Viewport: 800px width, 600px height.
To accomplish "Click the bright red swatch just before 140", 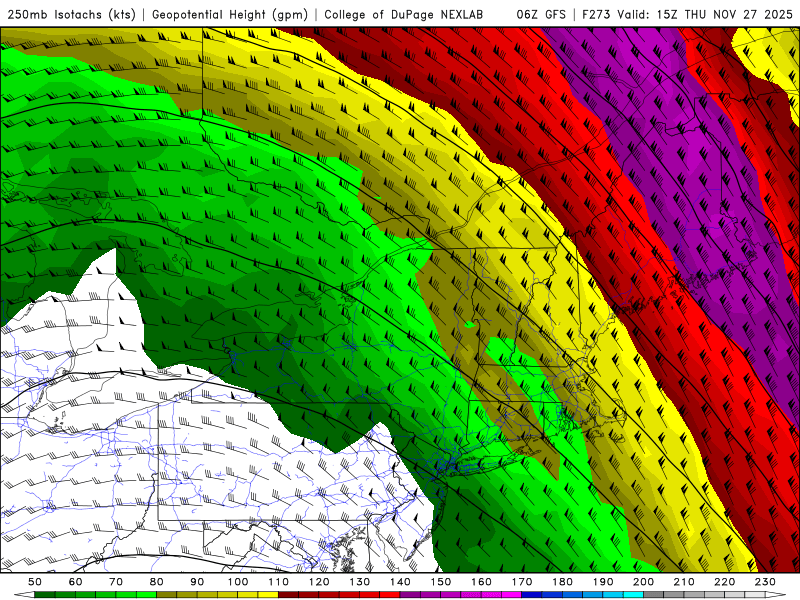I will point(390,594).
